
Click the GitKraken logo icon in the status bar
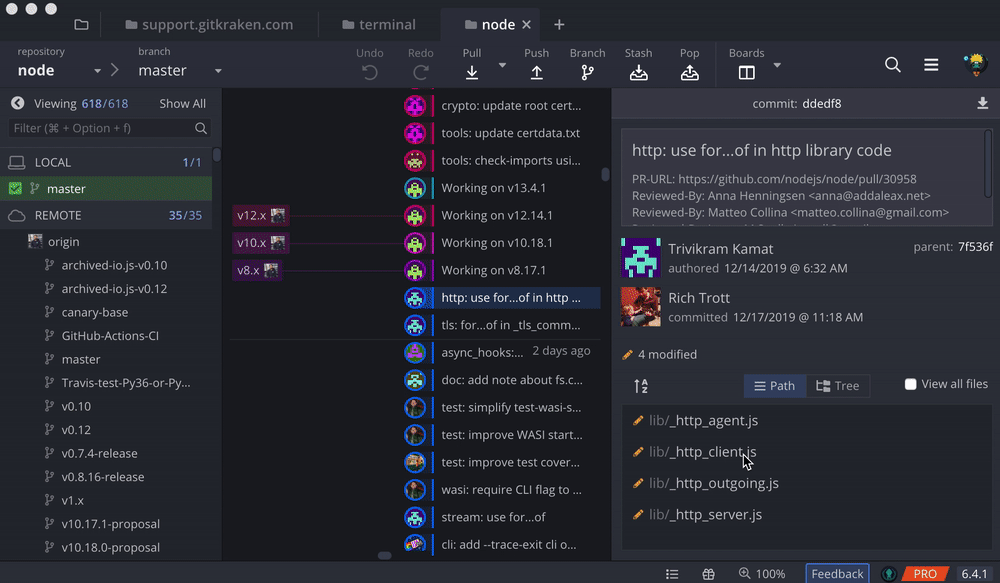889,574
